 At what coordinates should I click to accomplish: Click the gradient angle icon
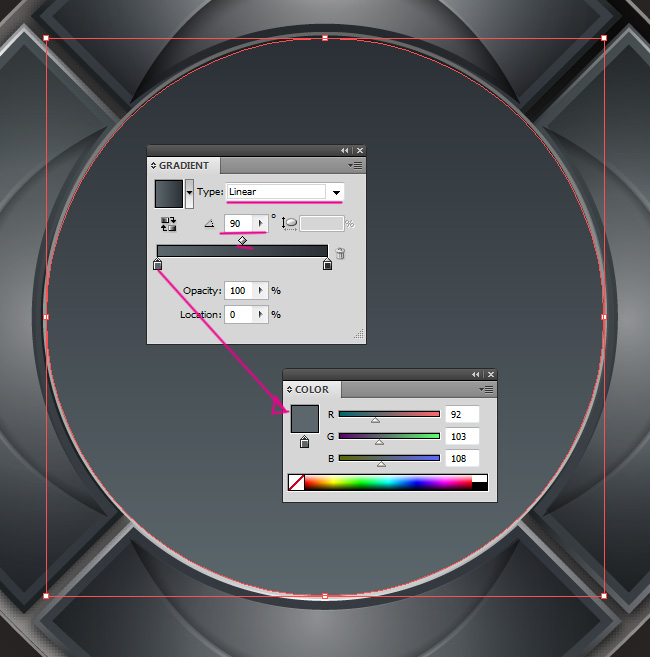pos(210,224)
